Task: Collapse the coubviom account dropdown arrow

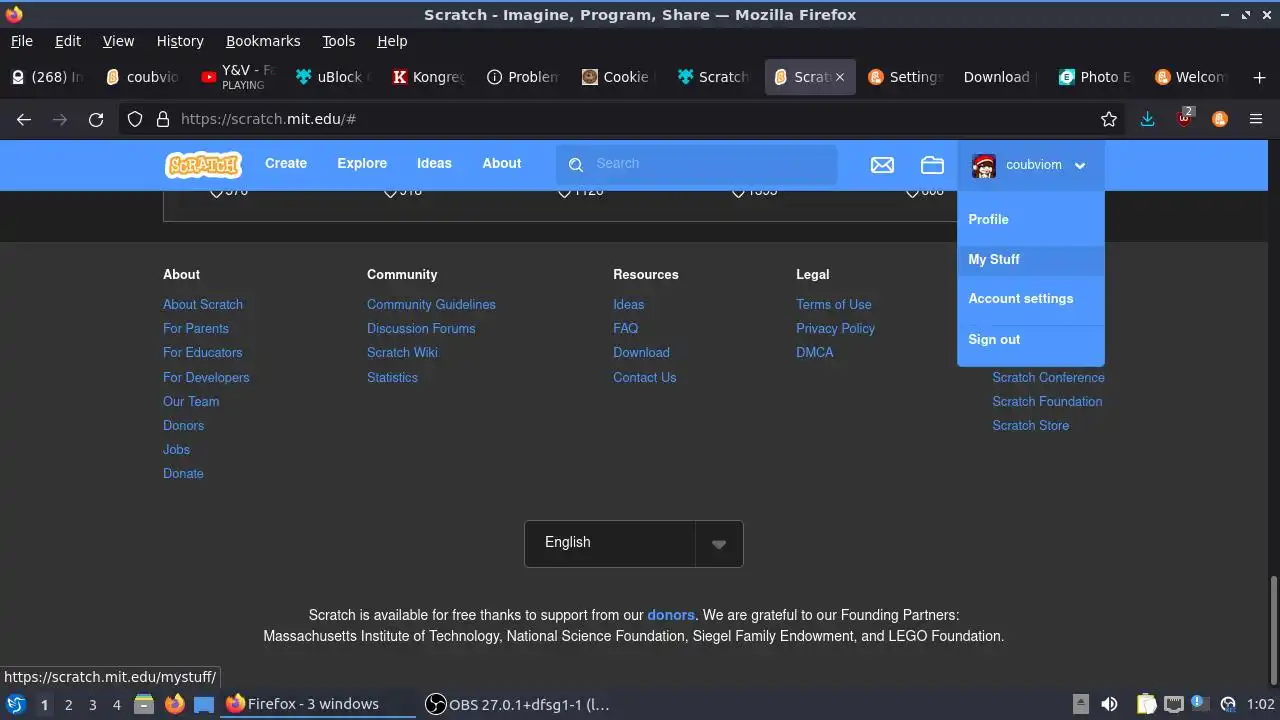Action: pyautogui.click(x=1080, y=166)
